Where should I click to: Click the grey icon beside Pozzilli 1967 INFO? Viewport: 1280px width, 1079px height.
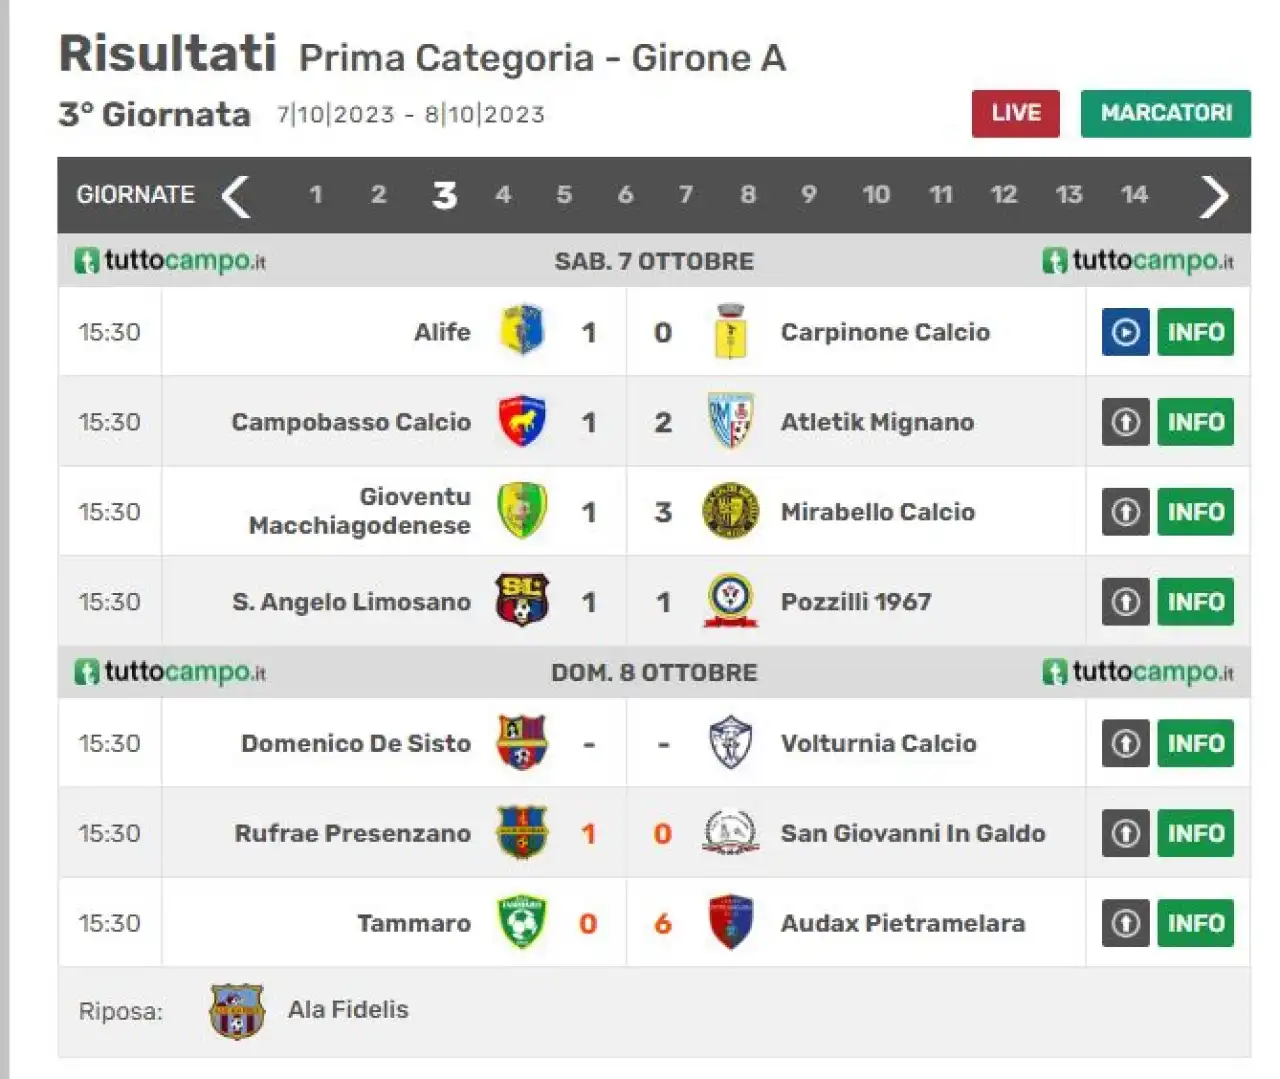(1125, 602)
